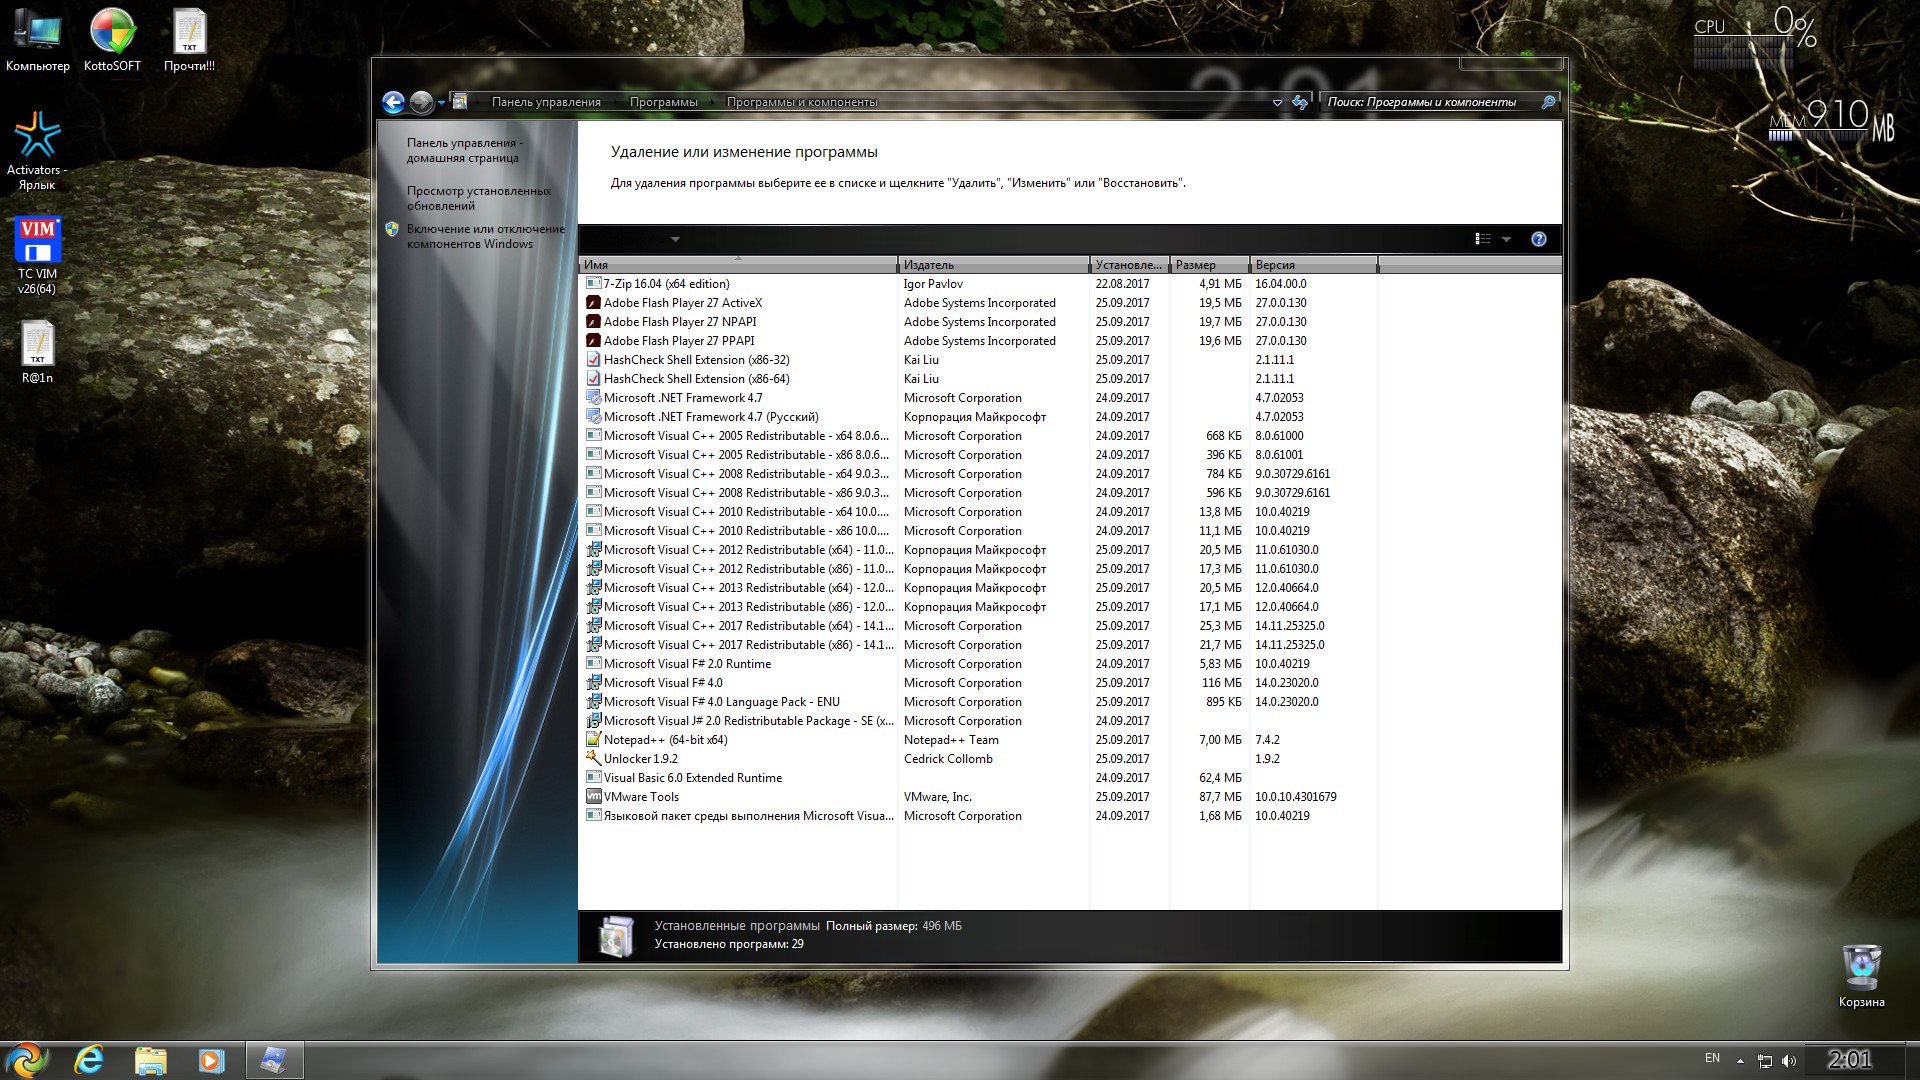Select Microsoft Visual J# 2.0 Redistributable row
Viewport: 1920px width, 1080px height.
coord(981,721)
